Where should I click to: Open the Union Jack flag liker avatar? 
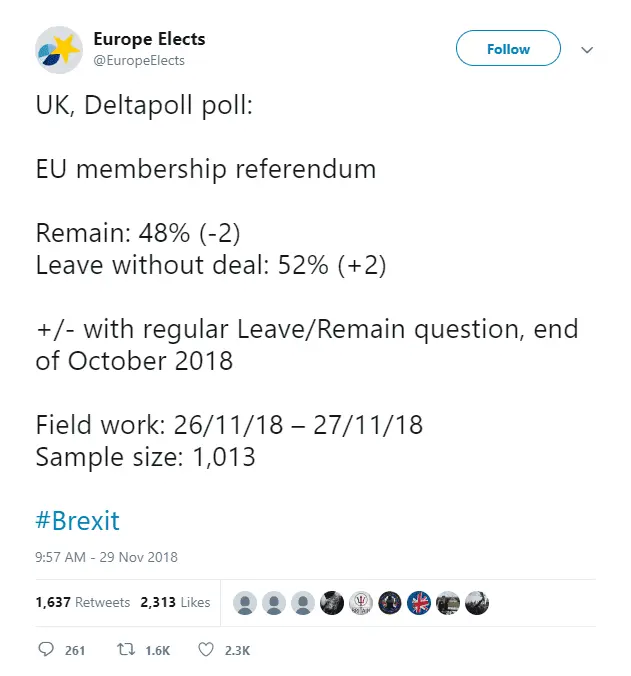[419, 603]
